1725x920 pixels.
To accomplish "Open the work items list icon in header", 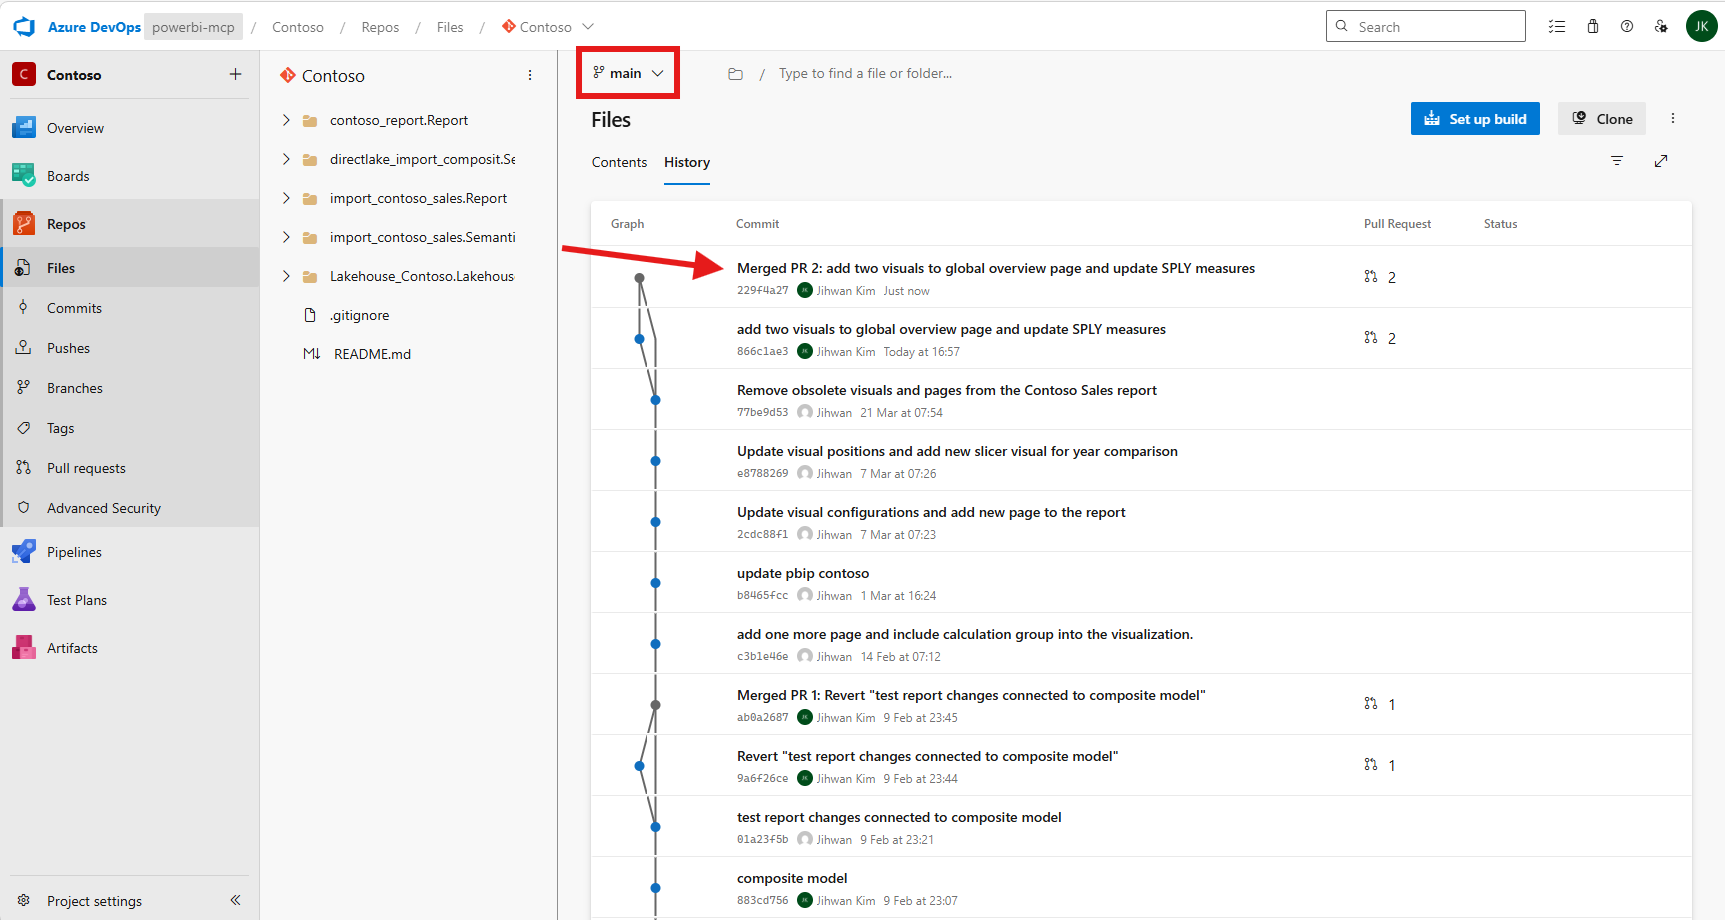I will (1557, 27).
